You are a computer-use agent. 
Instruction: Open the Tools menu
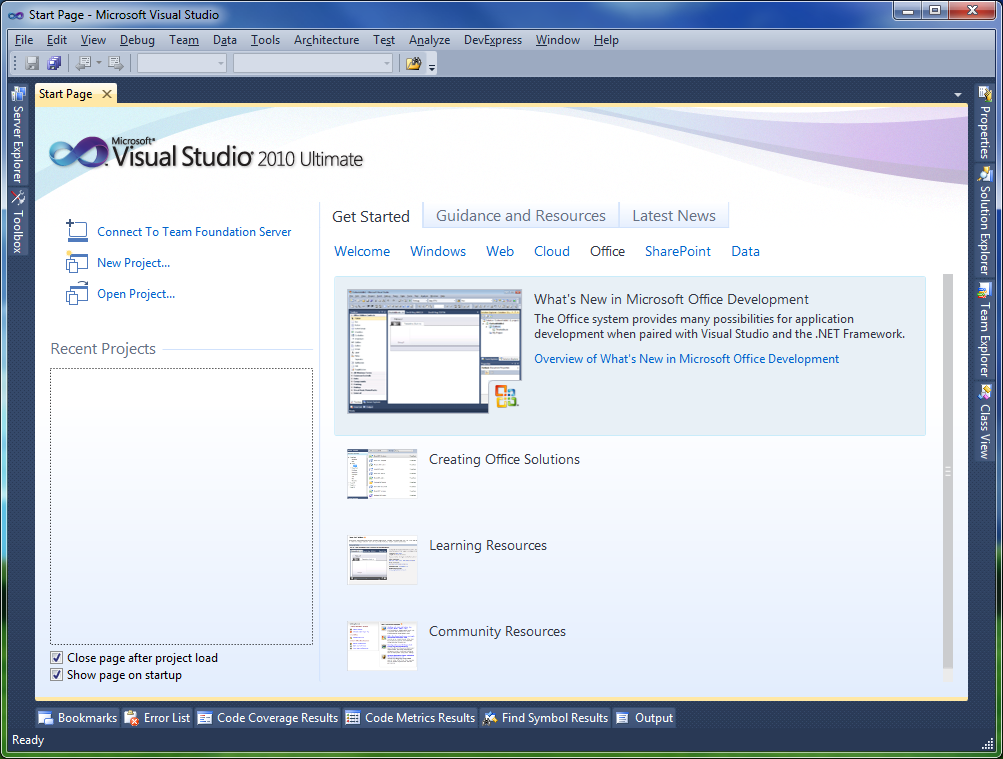click(x=265, y=40)
